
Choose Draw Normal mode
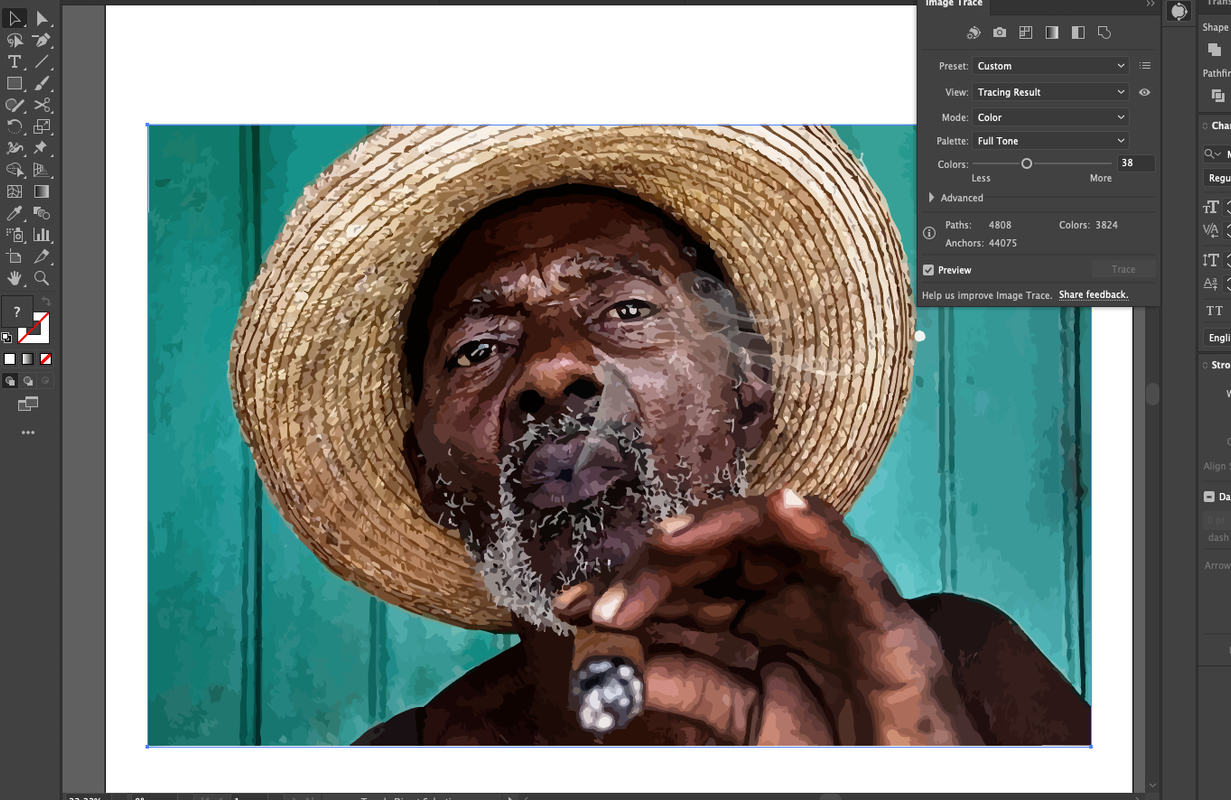click(x=10, y=381)
